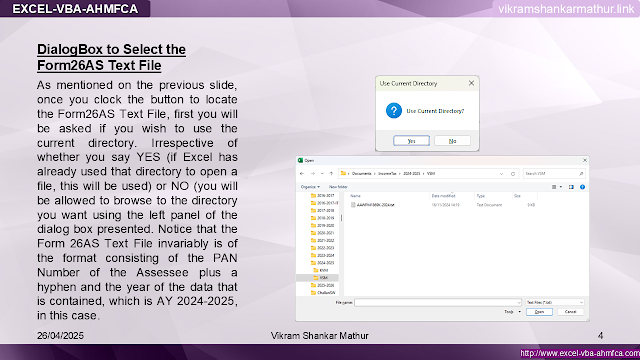The image size is (640, 360).
Task: Click the IncomeTax breadcrumb segment
Action: 387,173
